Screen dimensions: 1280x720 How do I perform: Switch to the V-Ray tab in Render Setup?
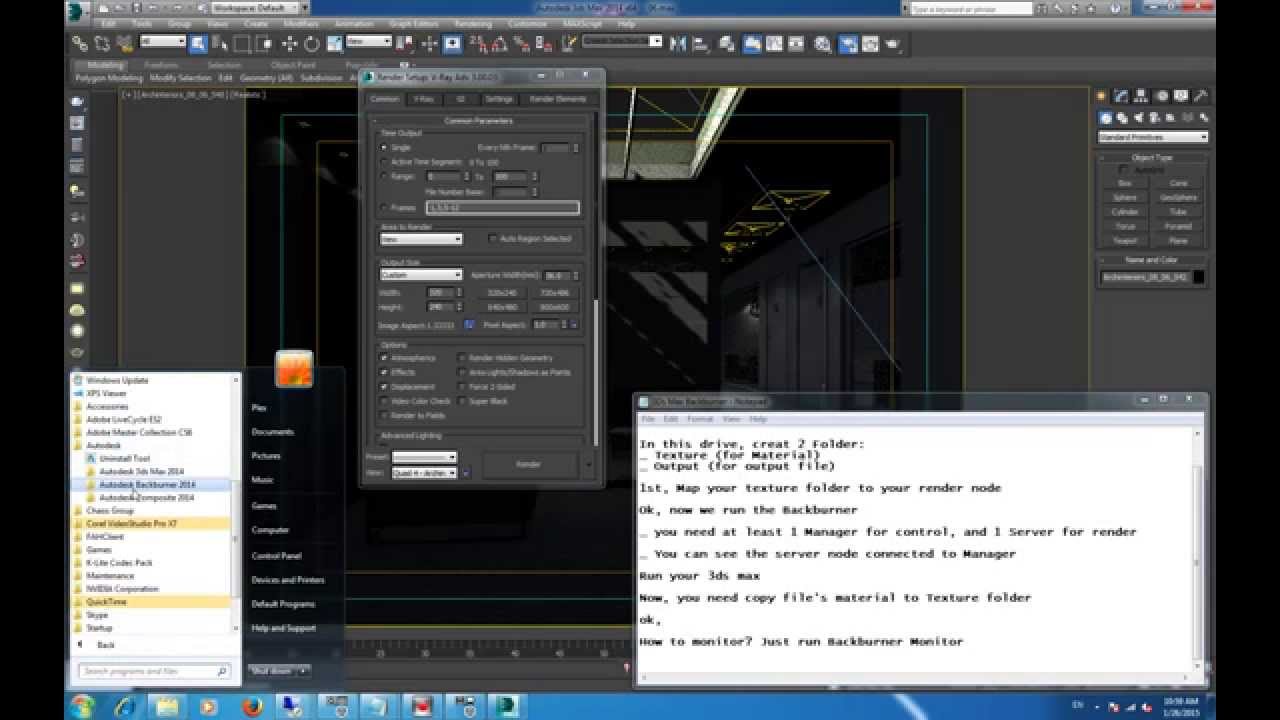pos(425,99)
